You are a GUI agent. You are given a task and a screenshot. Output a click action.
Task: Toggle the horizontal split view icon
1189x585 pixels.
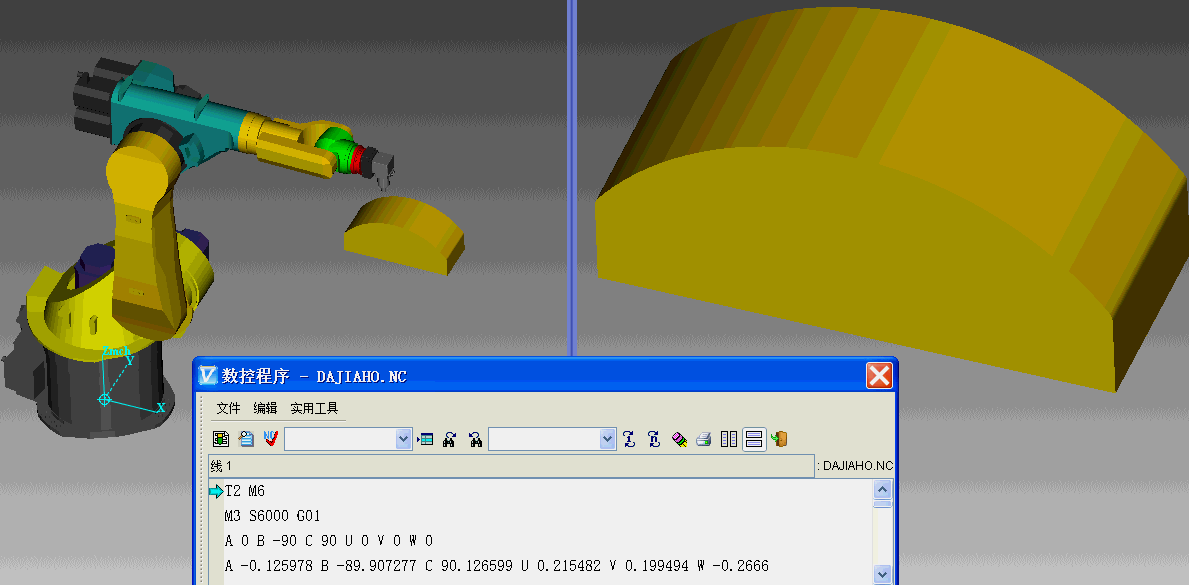(x=754, y=439)
